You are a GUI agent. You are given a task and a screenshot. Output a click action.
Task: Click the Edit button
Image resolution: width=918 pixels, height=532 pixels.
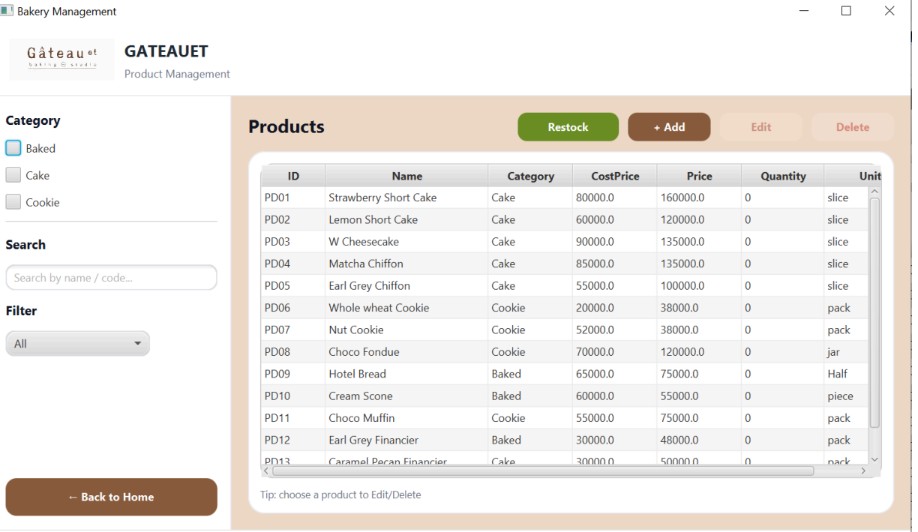(x=761, y=127)
